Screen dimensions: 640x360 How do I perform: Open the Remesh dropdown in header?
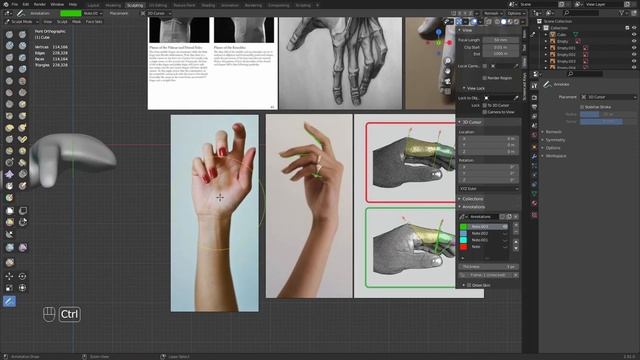(x=493, y=13)
